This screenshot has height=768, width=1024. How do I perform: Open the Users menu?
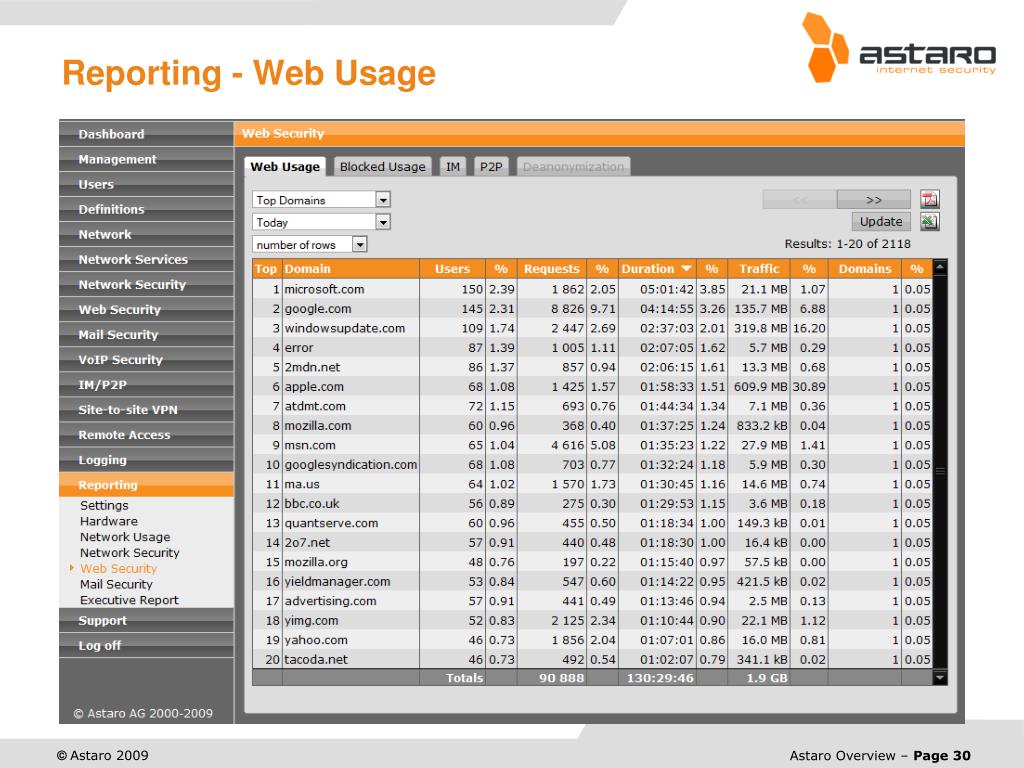coord(146,184)
